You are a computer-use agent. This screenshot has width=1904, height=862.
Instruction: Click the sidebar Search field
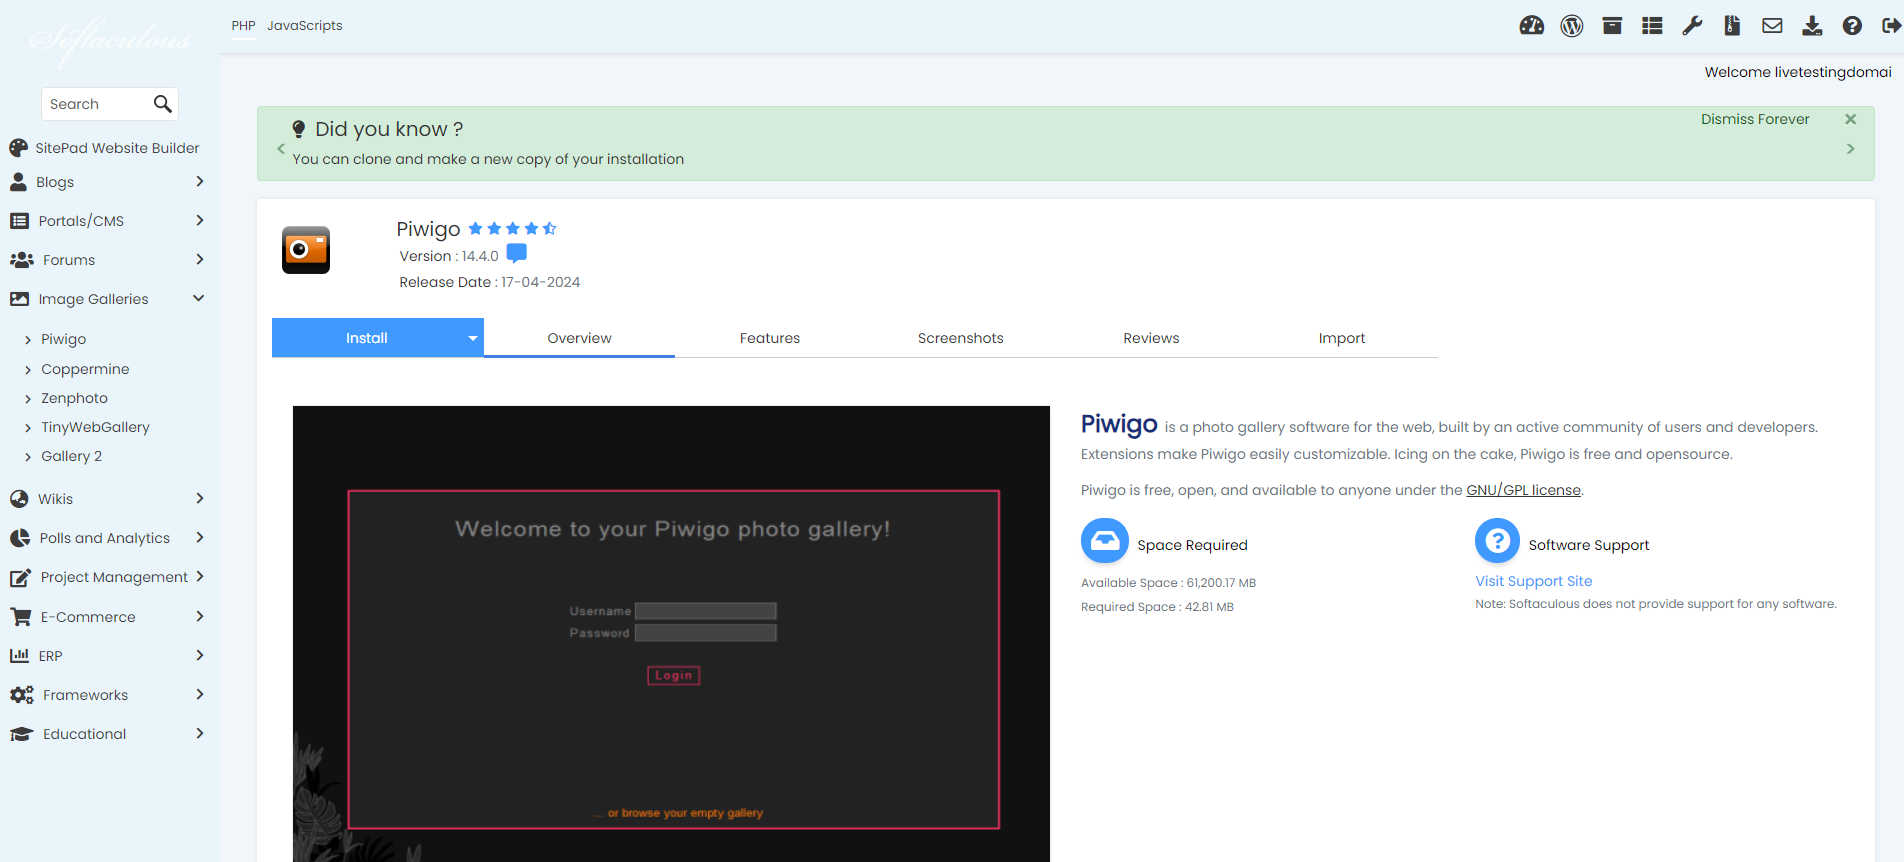pos(98,104)
